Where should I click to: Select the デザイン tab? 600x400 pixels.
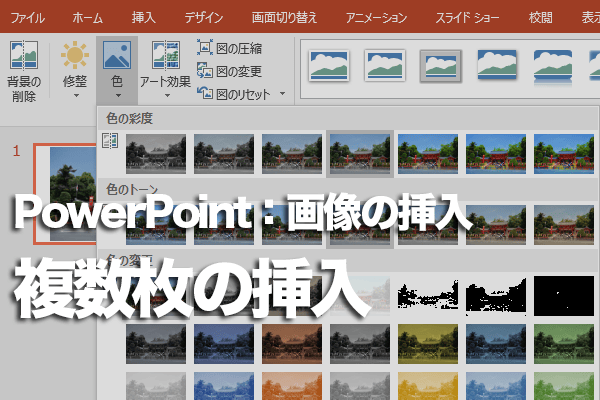pyautogui.click(x=204, y=17)
